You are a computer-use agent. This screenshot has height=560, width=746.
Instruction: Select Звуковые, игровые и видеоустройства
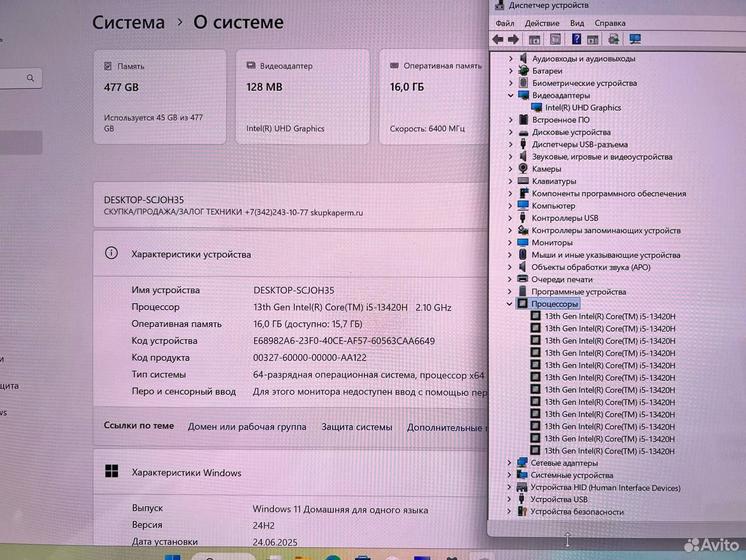tap(602, 157)
